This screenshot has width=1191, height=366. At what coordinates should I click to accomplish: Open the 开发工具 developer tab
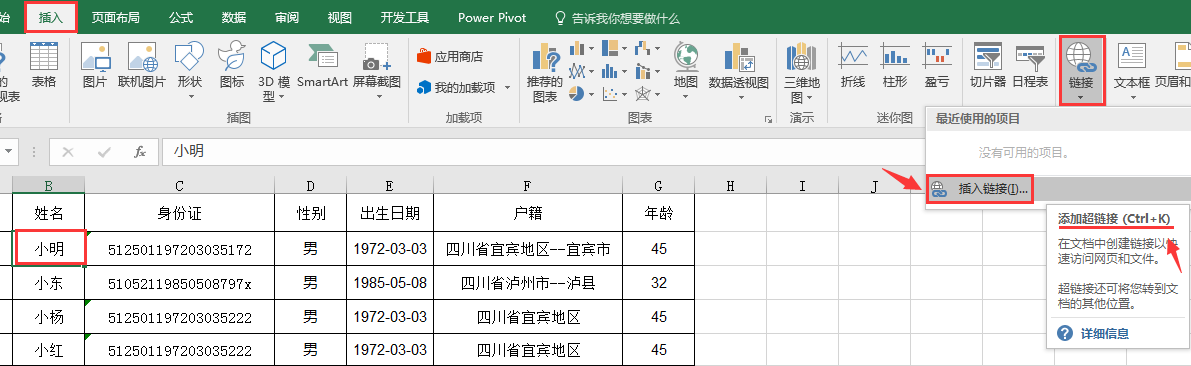coord(404,17)
